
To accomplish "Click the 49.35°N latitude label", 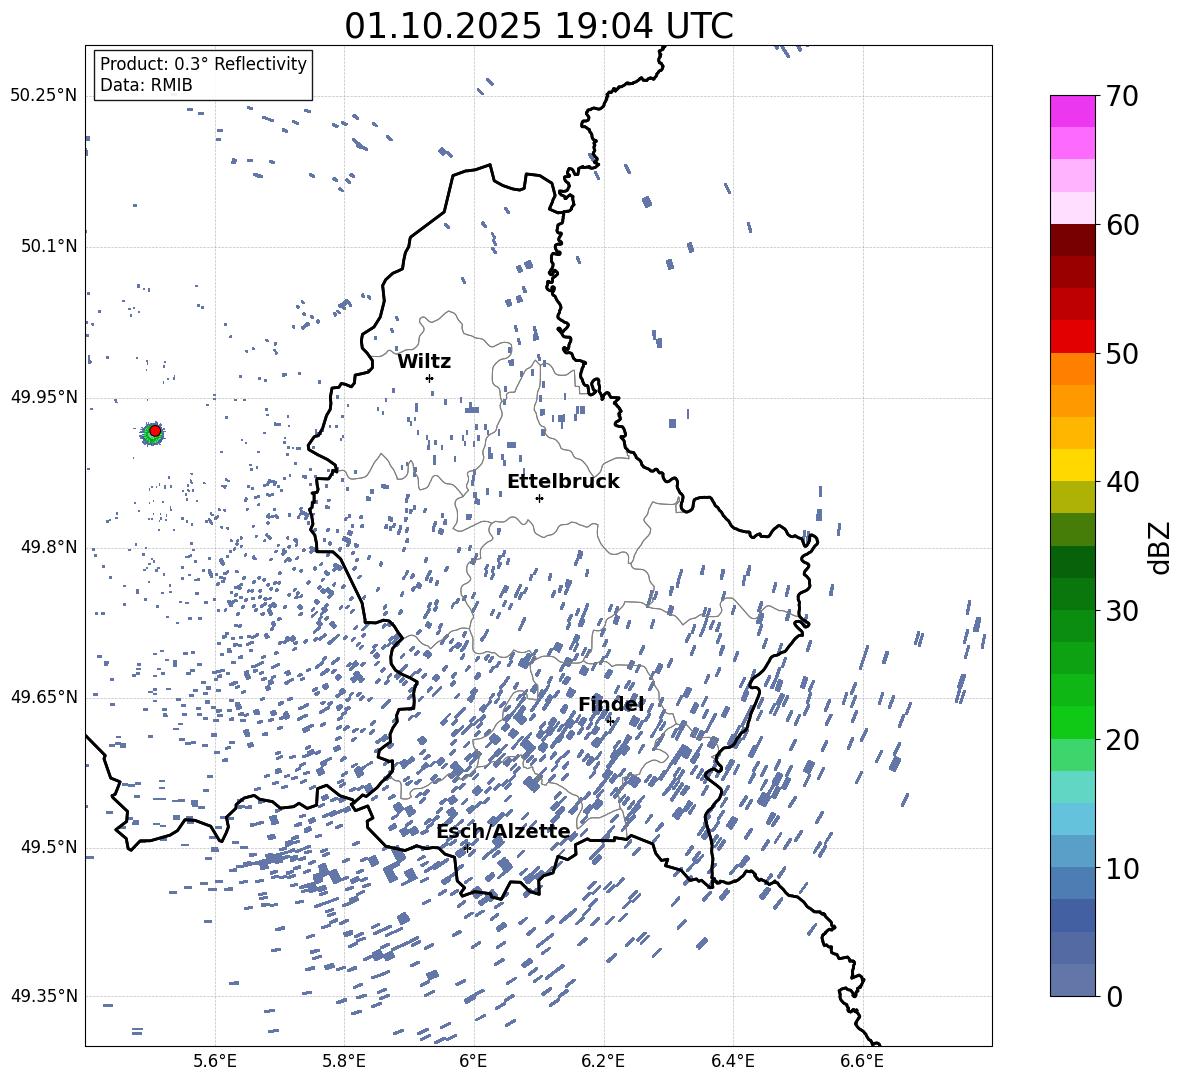I will tap(44, 996).
